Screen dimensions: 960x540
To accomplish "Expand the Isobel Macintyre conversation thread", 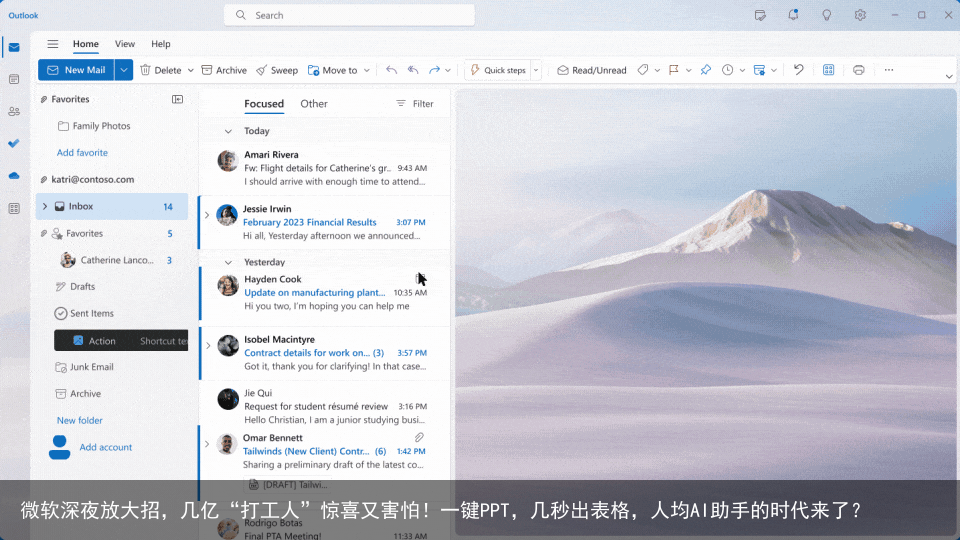I will 208,346.
